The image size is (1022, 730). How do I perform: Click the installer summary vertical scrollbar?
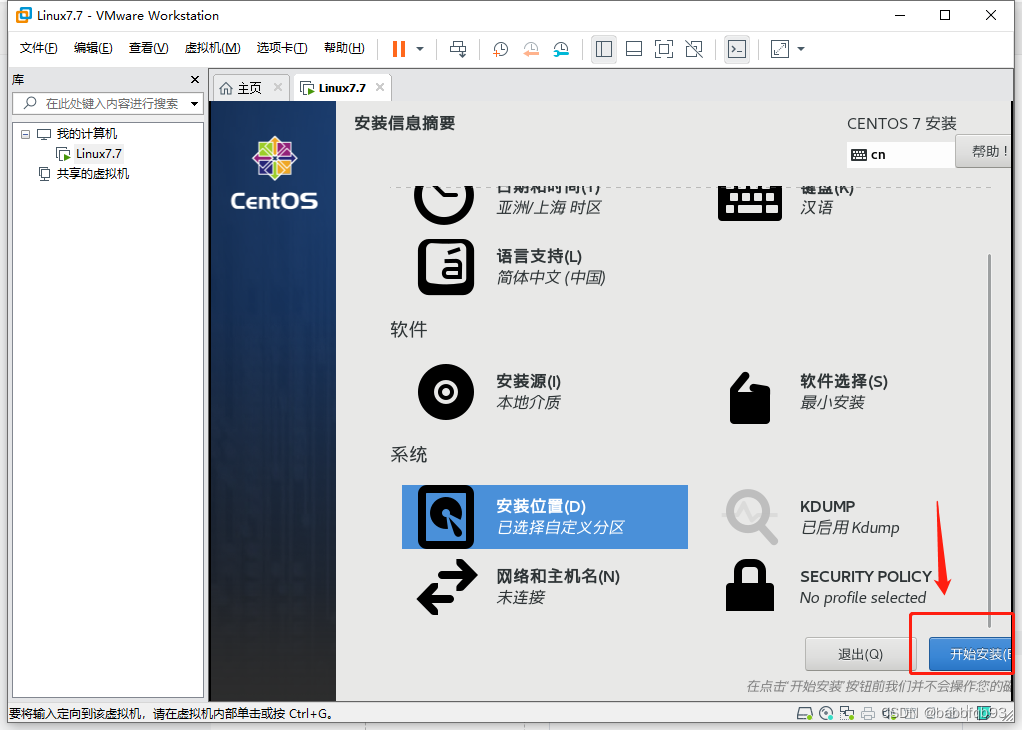(989, 440)
